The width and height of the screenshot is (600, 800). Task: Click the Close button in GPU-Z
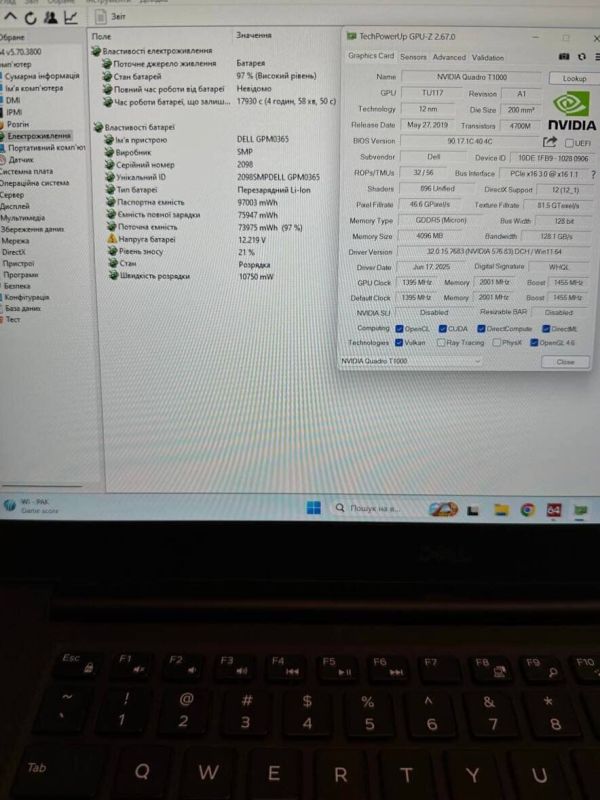[565, 361]
